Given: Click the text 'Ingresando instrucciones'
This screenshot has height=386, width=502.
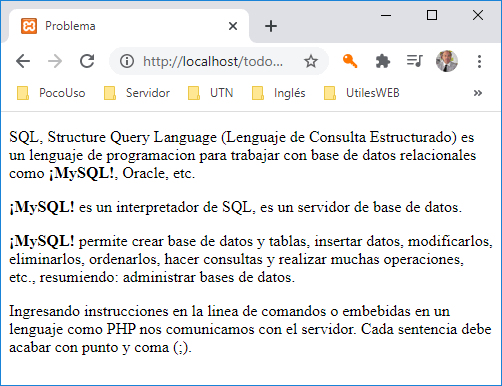Looking at the screenshot, I should (89, 311).
